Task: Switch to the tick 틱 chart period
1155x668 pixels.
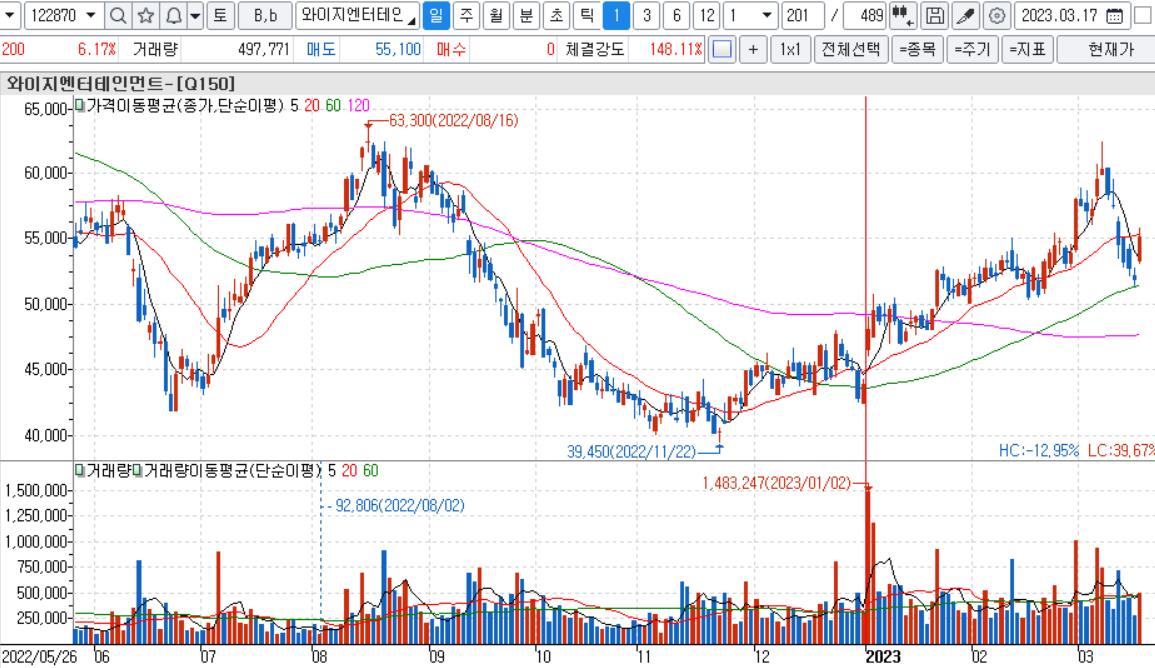Action: 586,15
